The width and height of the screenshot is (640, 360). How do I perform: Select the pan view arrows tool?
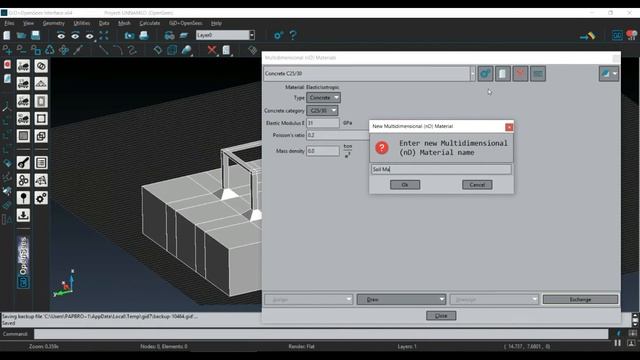click(x=64, y=50)
